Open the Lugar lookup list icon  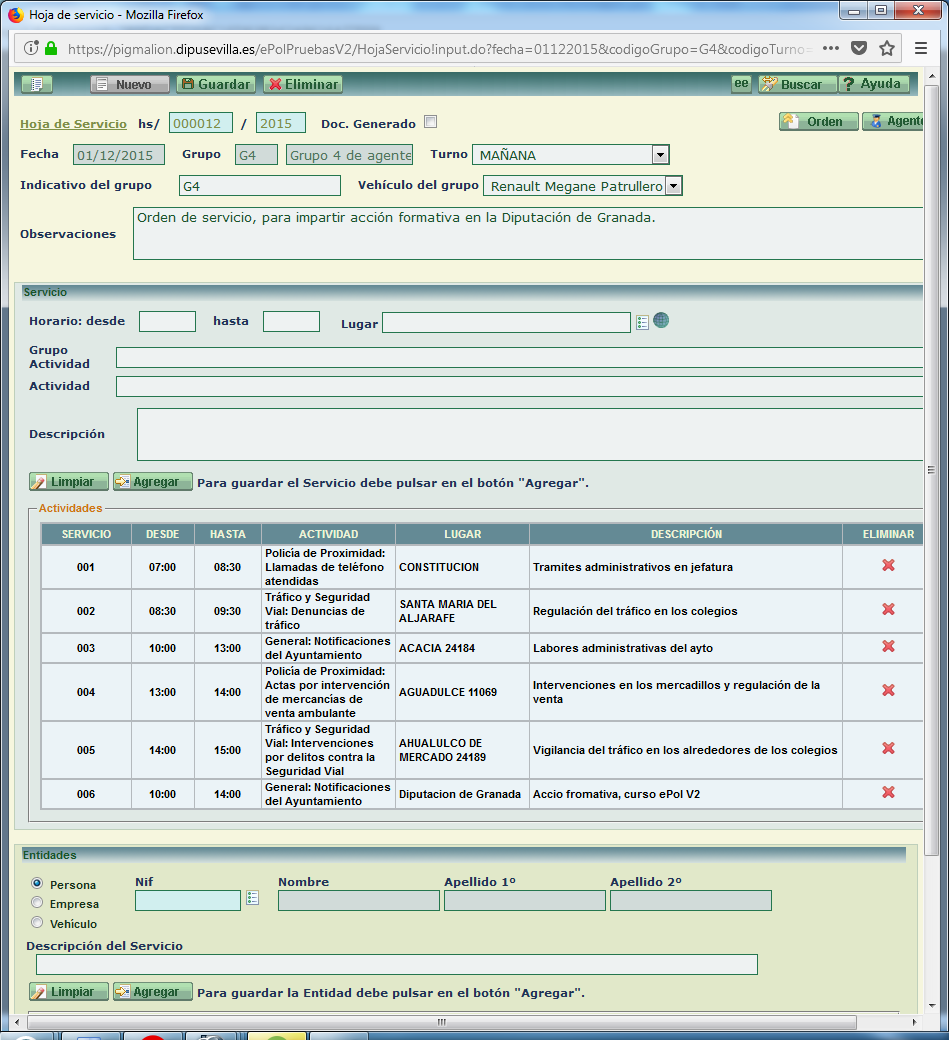coord(642,322)
